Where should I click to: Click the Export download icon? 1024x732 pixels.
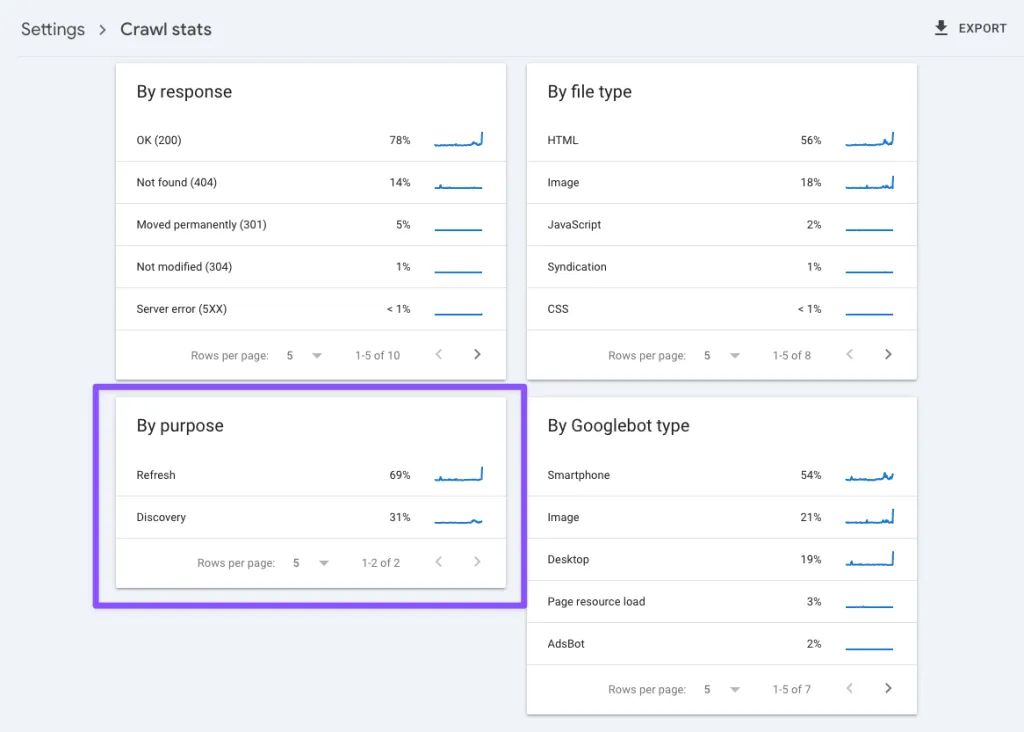940,28
